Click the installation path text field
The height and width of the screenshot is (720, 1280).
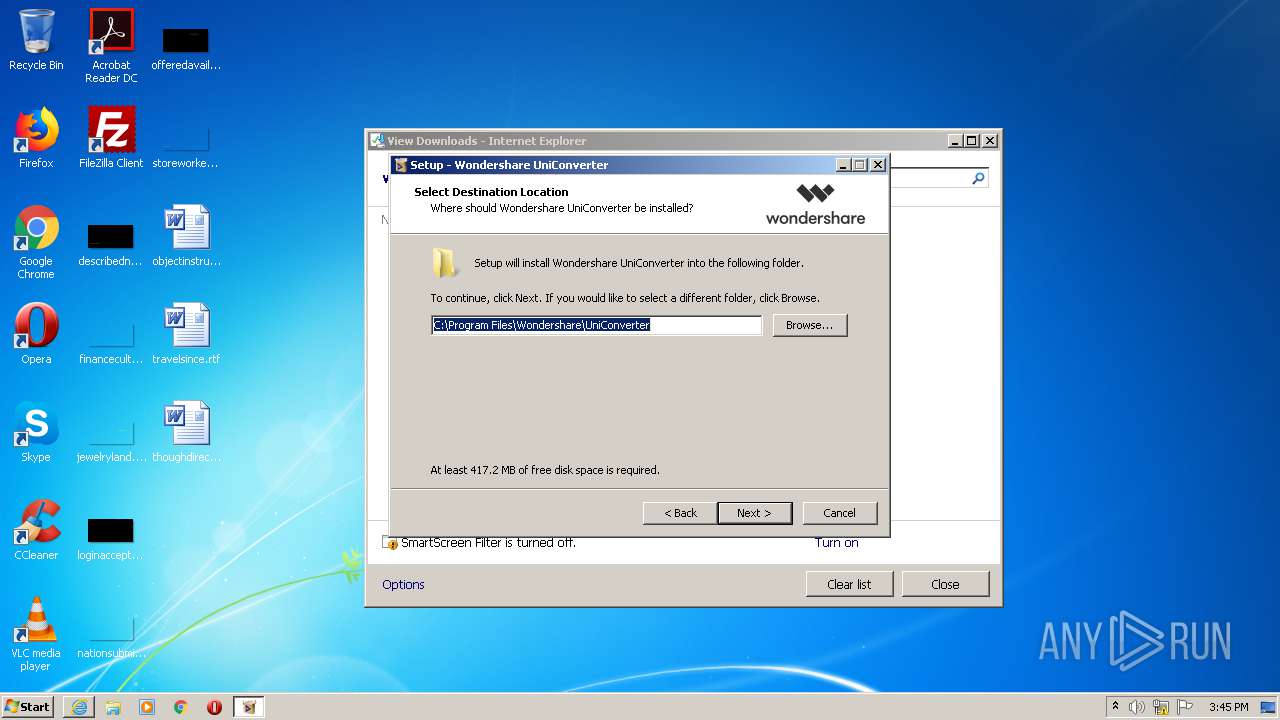pos(596,325)
